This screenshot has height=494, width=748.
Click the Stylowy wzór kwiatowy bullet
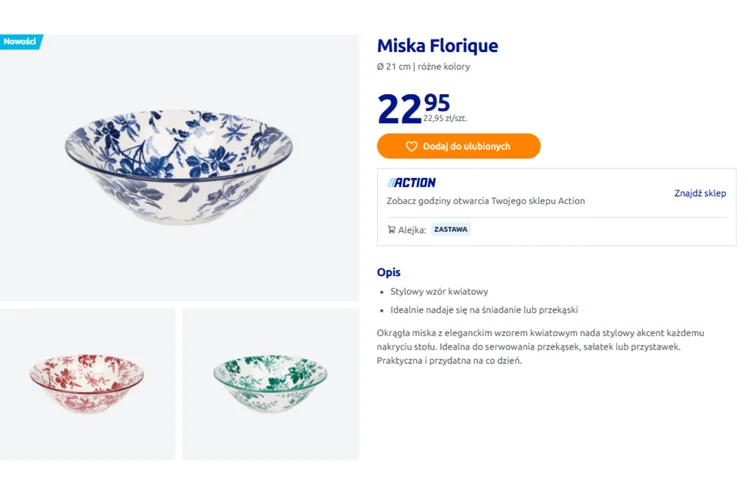coord(439,292)
